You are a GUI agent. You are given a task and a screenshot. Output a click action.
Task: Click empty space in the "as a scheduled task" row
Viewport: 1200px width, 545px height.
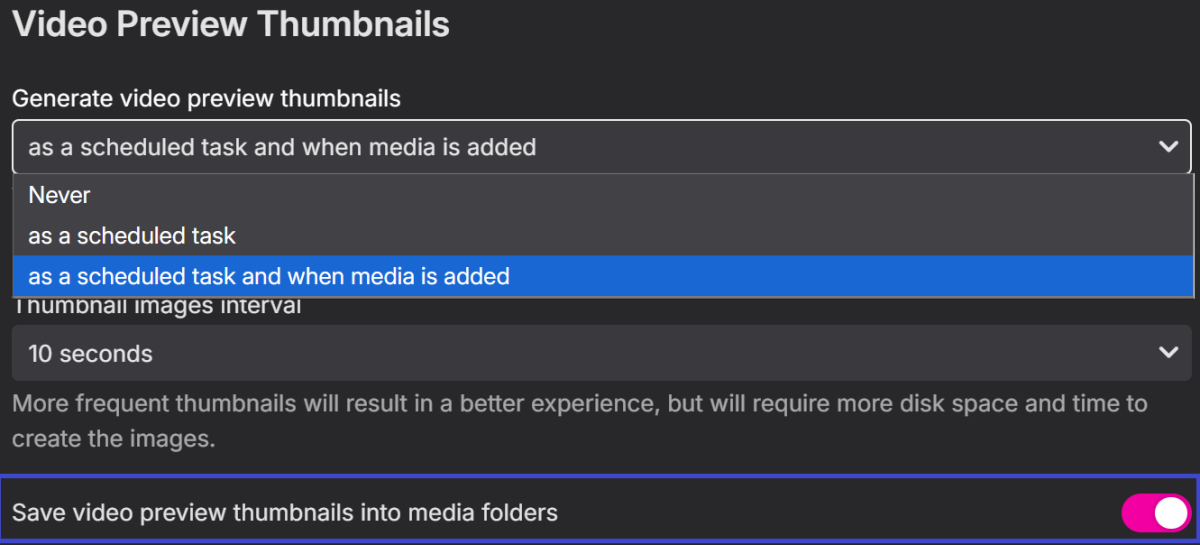[700, 236]
